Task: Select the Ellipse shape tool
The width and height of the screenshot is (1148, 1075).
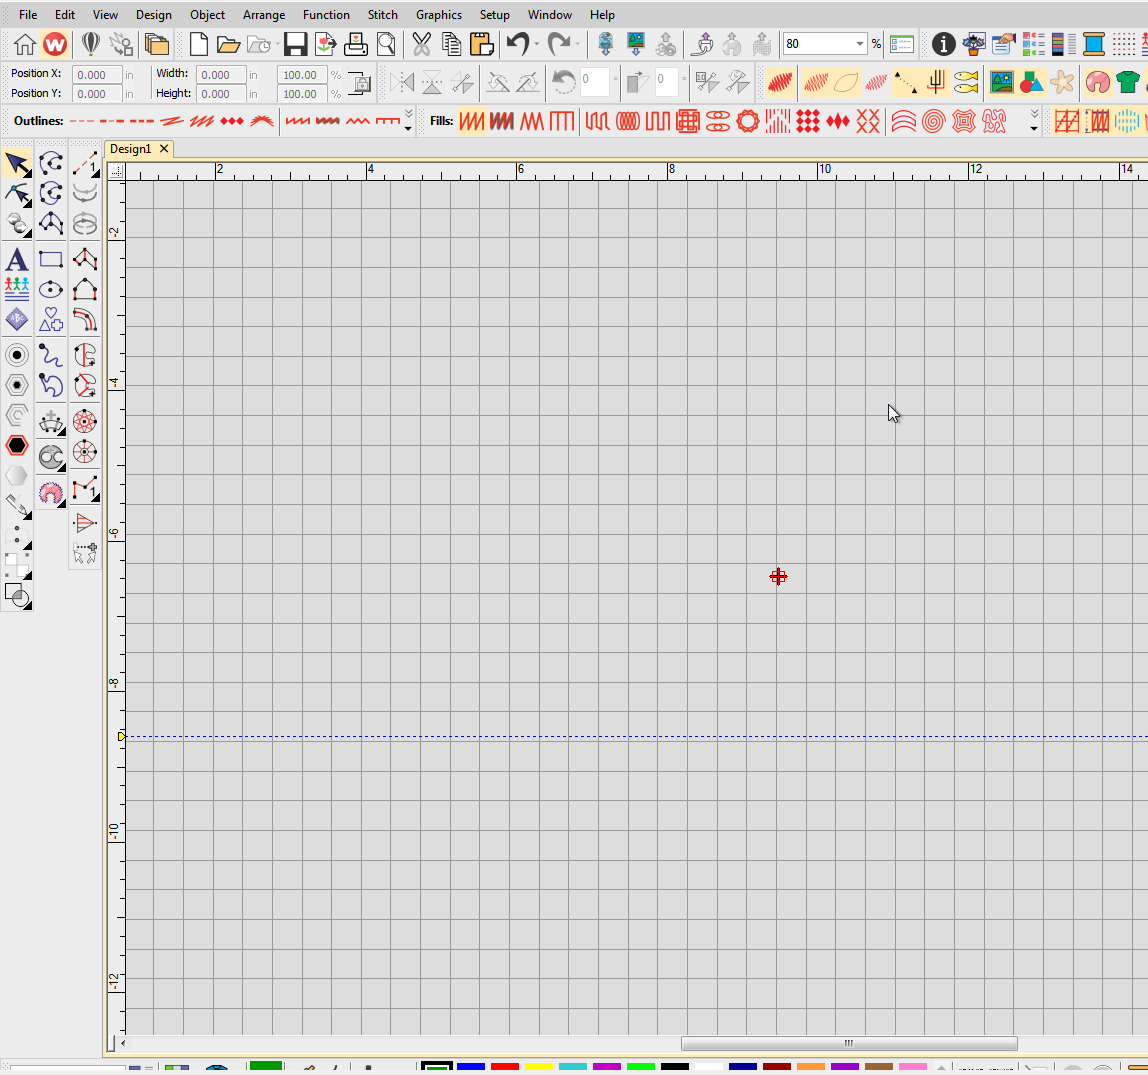Action: click(51, 290)
